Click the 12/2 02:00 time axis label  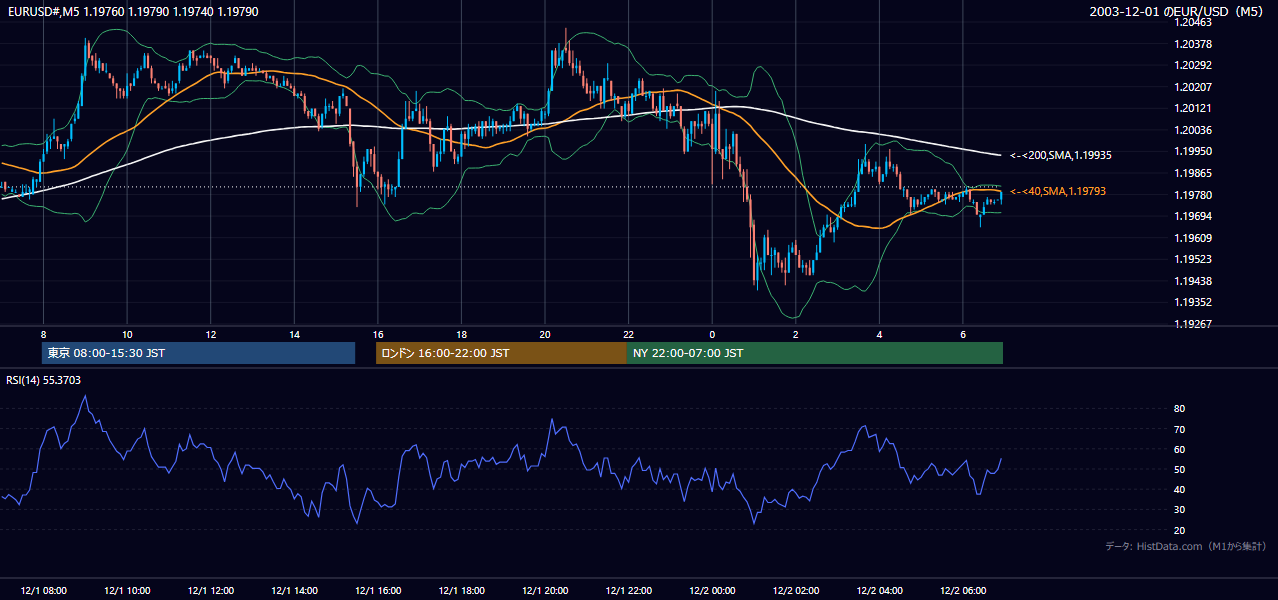click(796, 591)
